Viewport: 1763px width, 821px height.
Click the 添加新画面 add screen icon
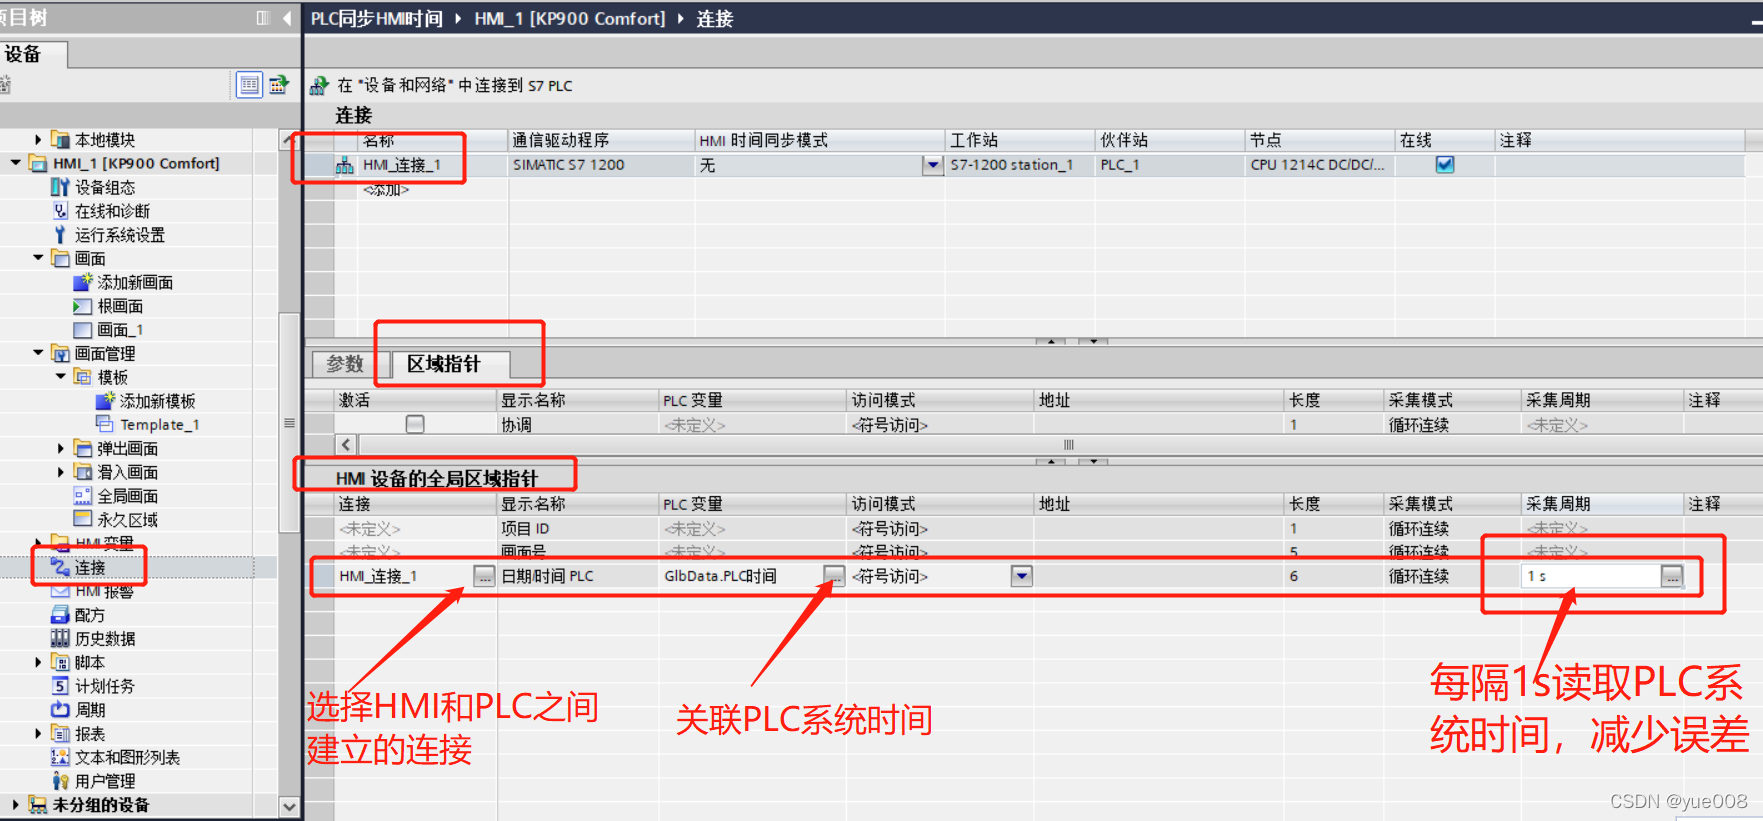(83, 282)
